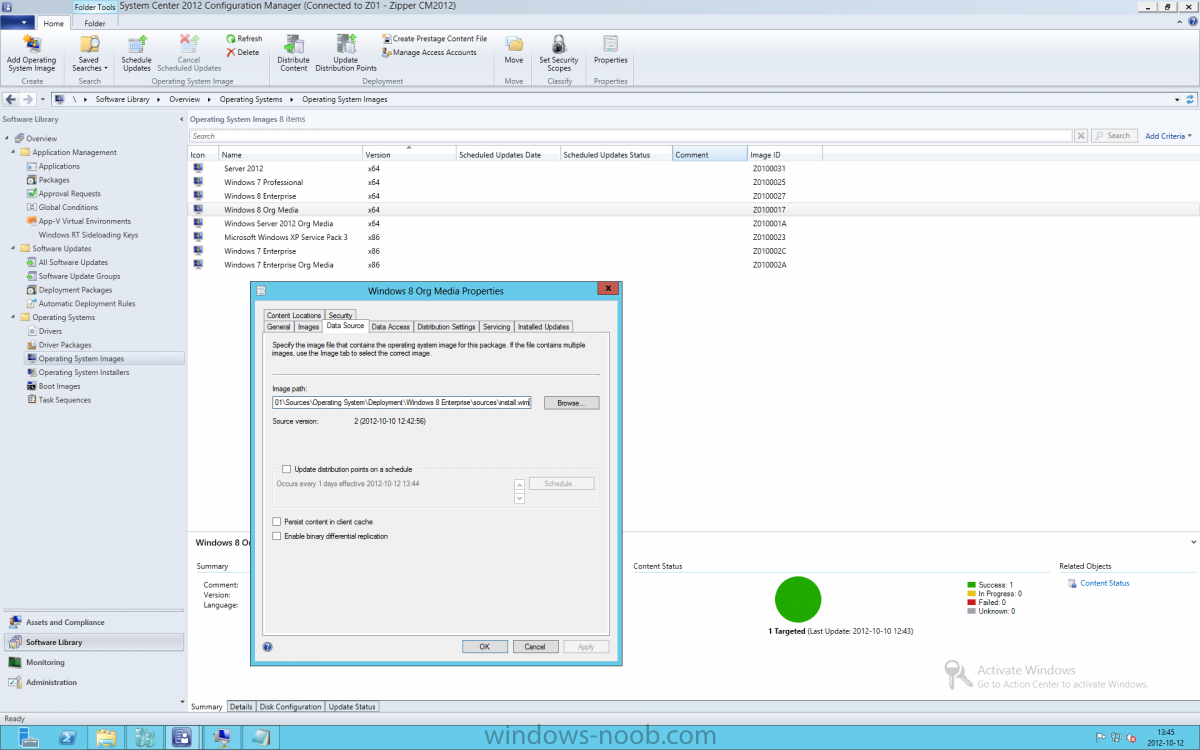Click Schedule Updates ribbon icon
The width and height of the screenshot is (1200, 750).
tap(137, 53)
